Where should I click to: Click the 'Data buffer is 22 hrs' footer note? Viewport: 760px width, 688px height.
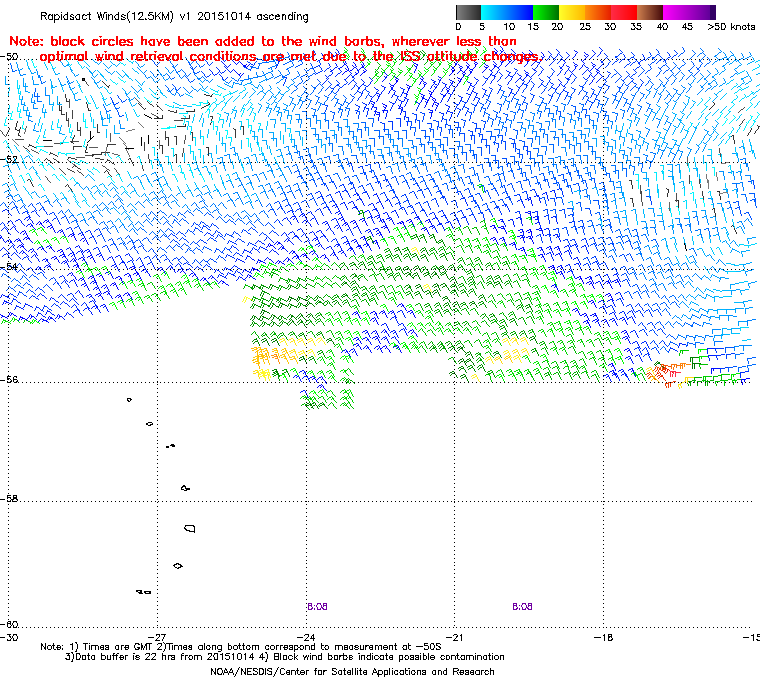(285, 657)
